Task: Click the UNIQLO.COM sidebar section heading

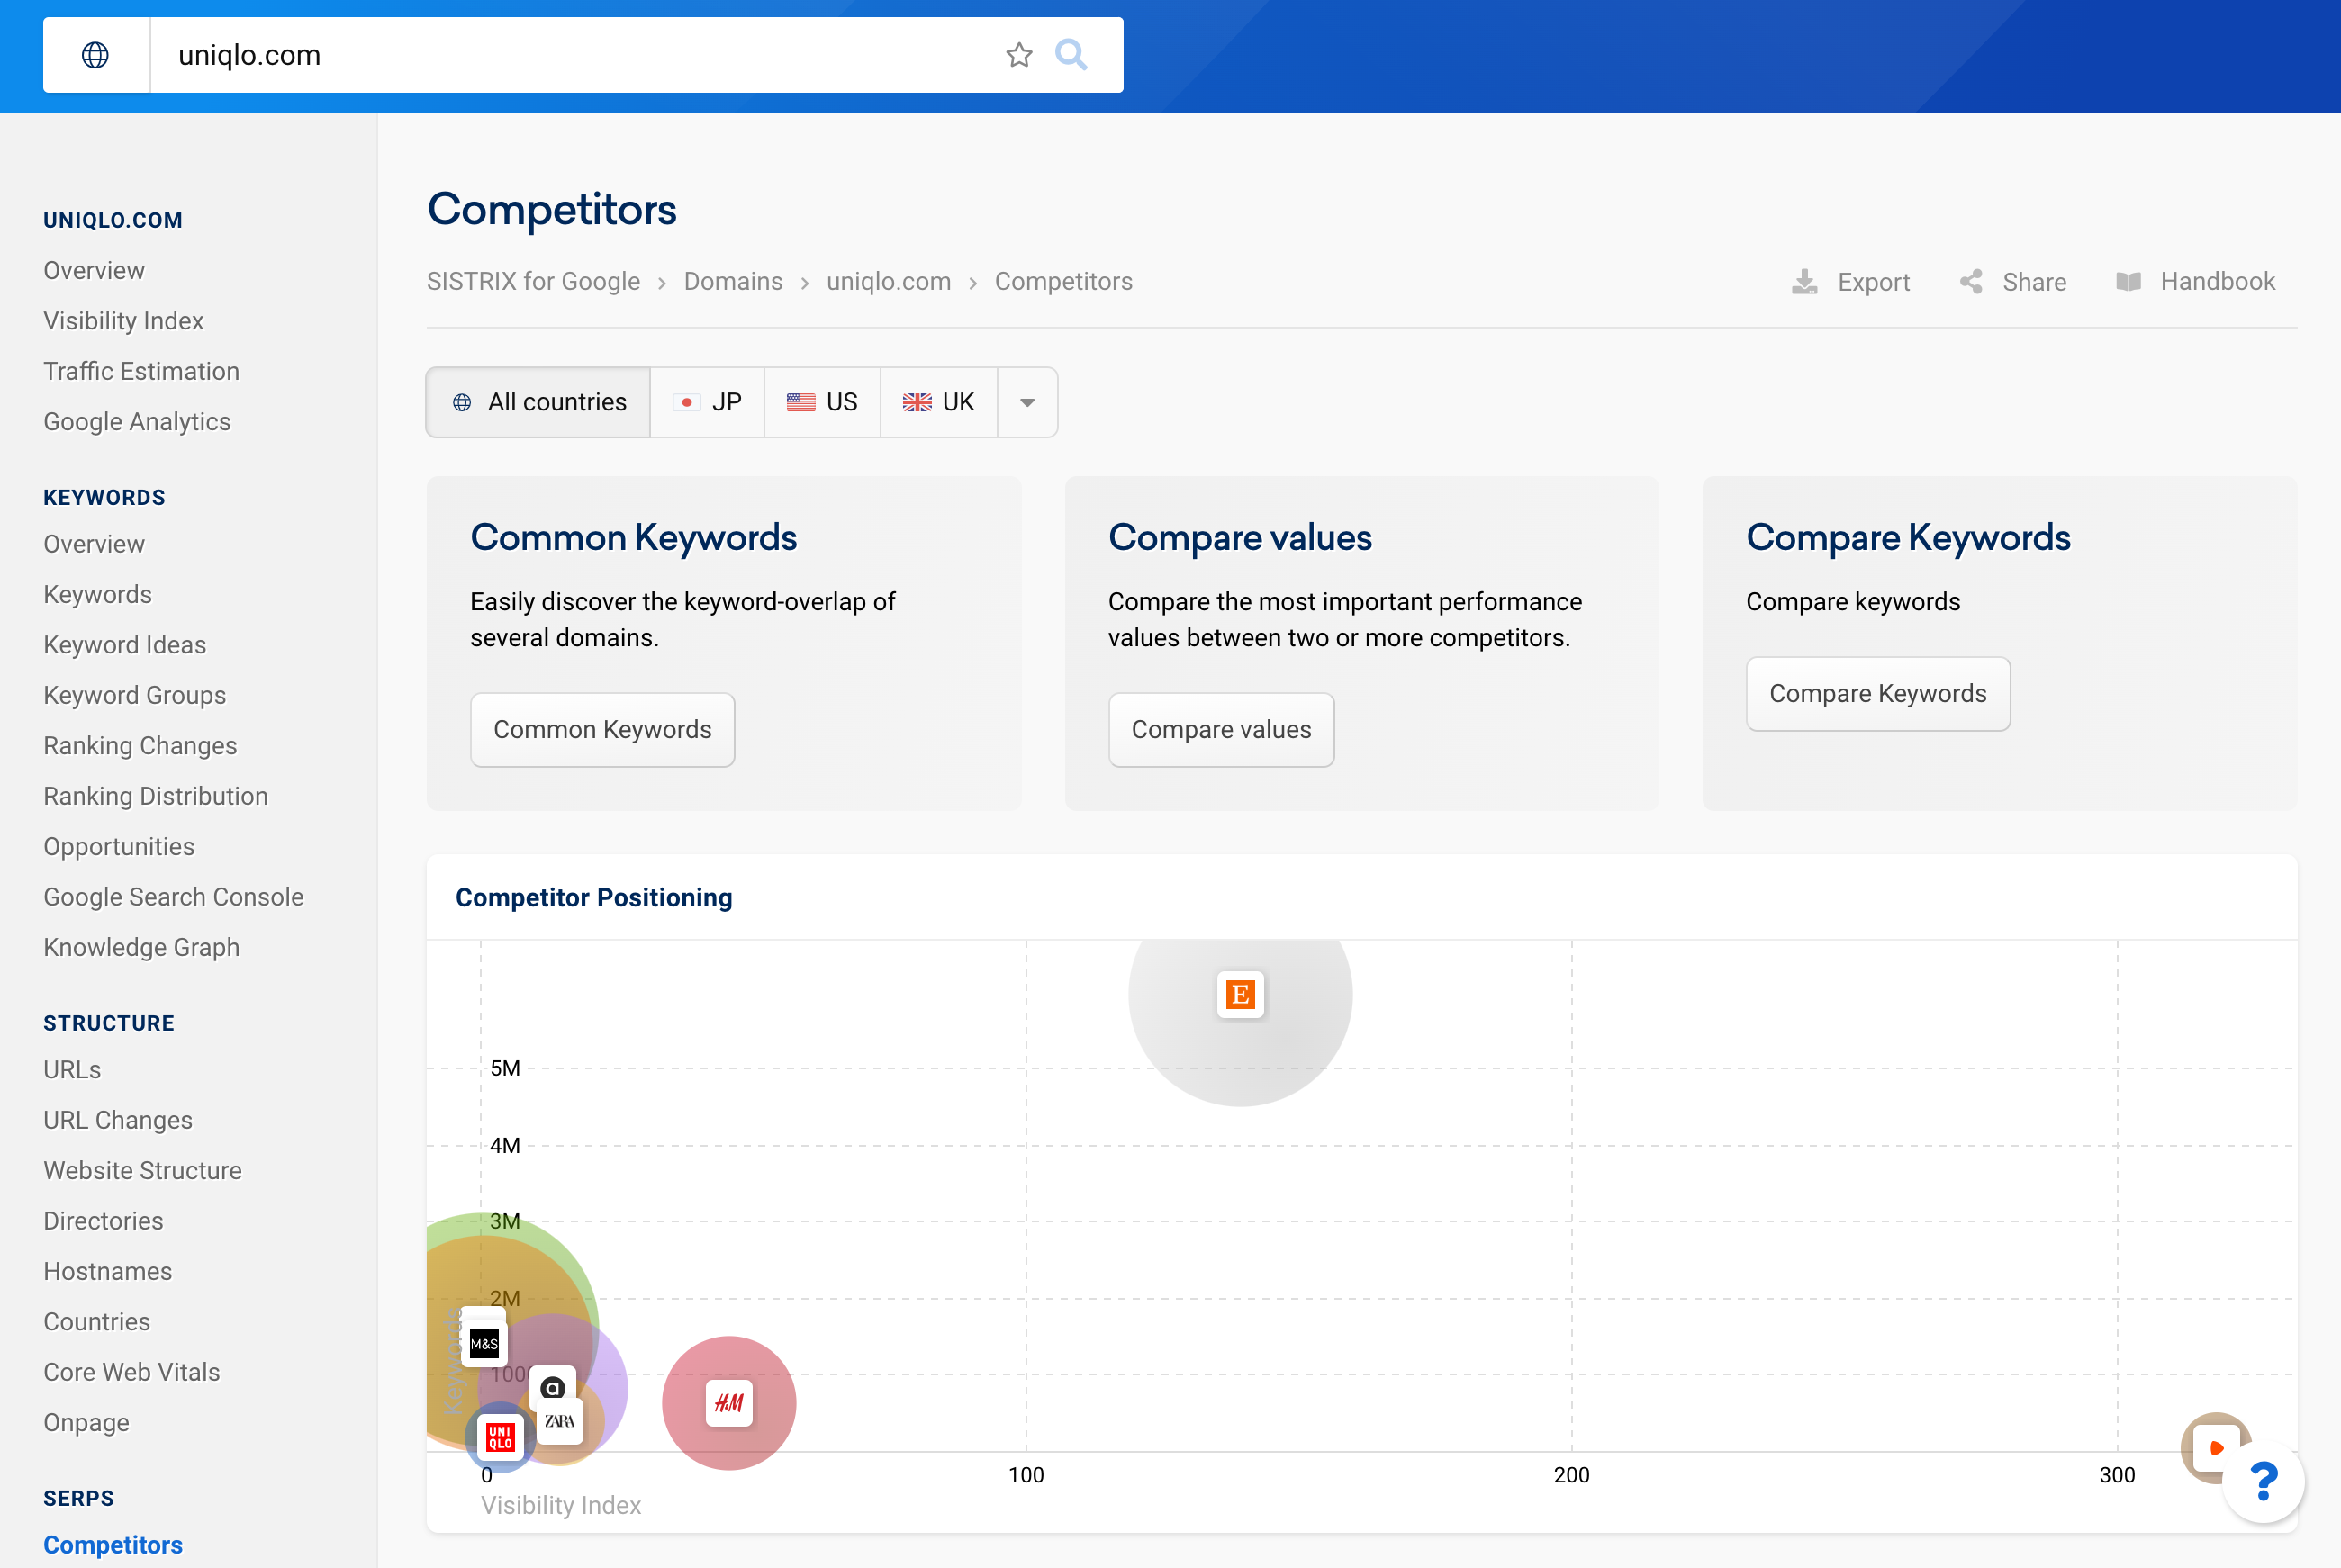Action: pyautogui.click(x=113, y=220)
